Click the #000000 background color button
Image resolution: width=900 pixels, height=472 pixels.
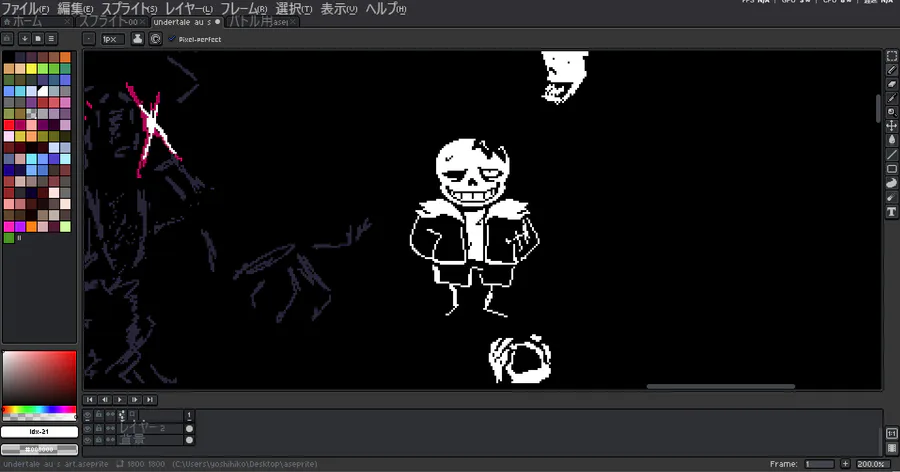39,449
